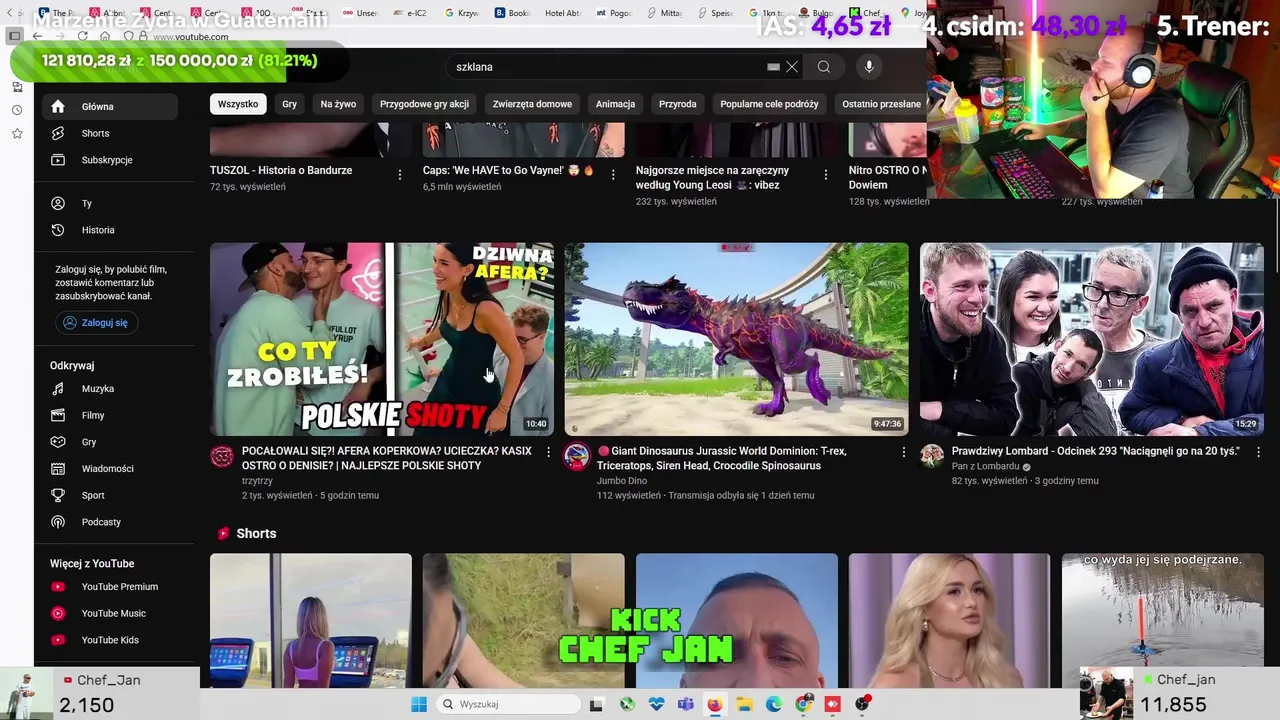Click the Zaloguj się button
1280x720 pixels.
point(97,323)
